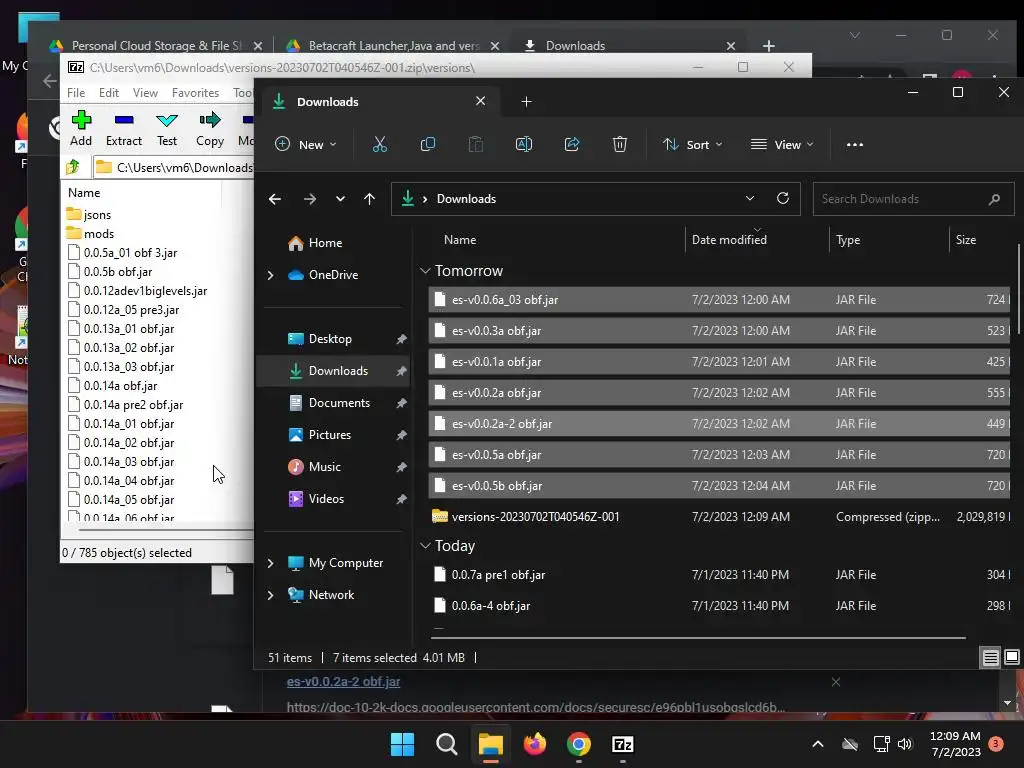This screenshot has width=1024, height=768.
Task: Click 7-Zip Extract button
Action: click(123, 129)
